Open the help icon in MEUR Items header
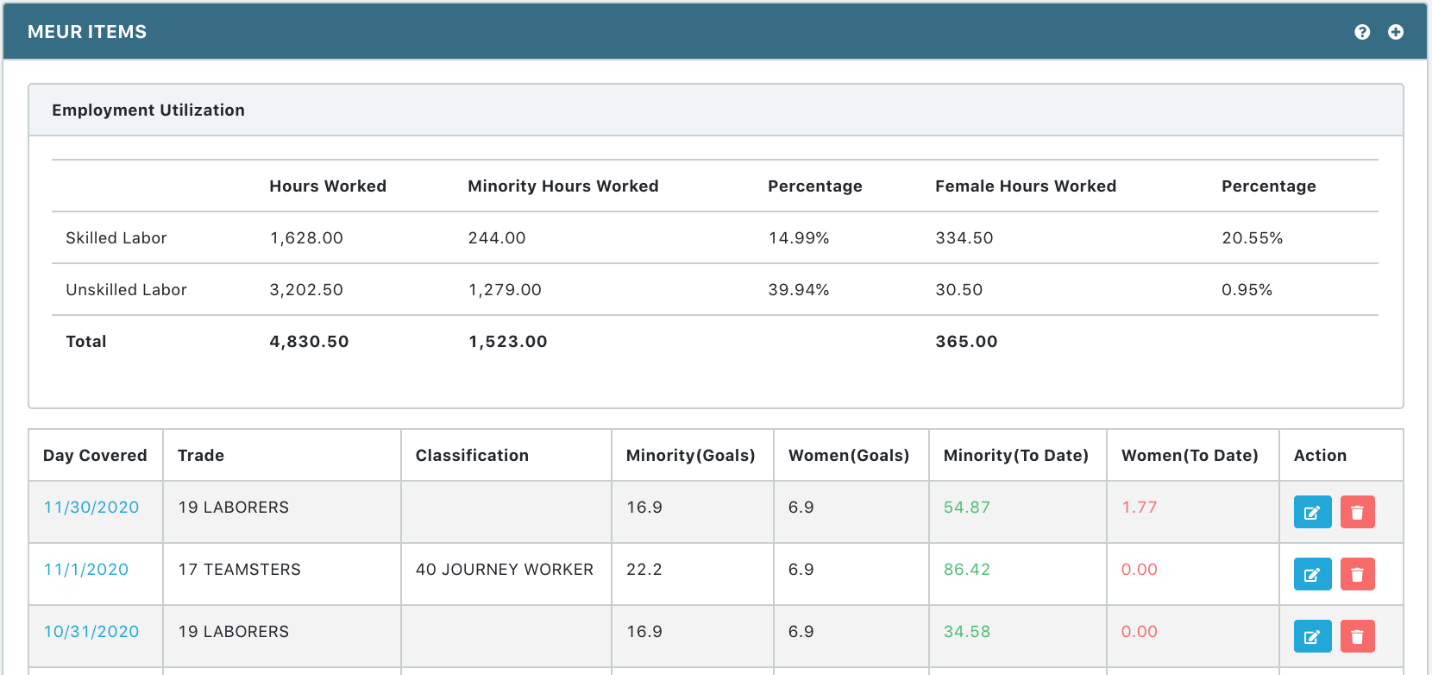This screenshot has height=675, width=1432. 1362,32
